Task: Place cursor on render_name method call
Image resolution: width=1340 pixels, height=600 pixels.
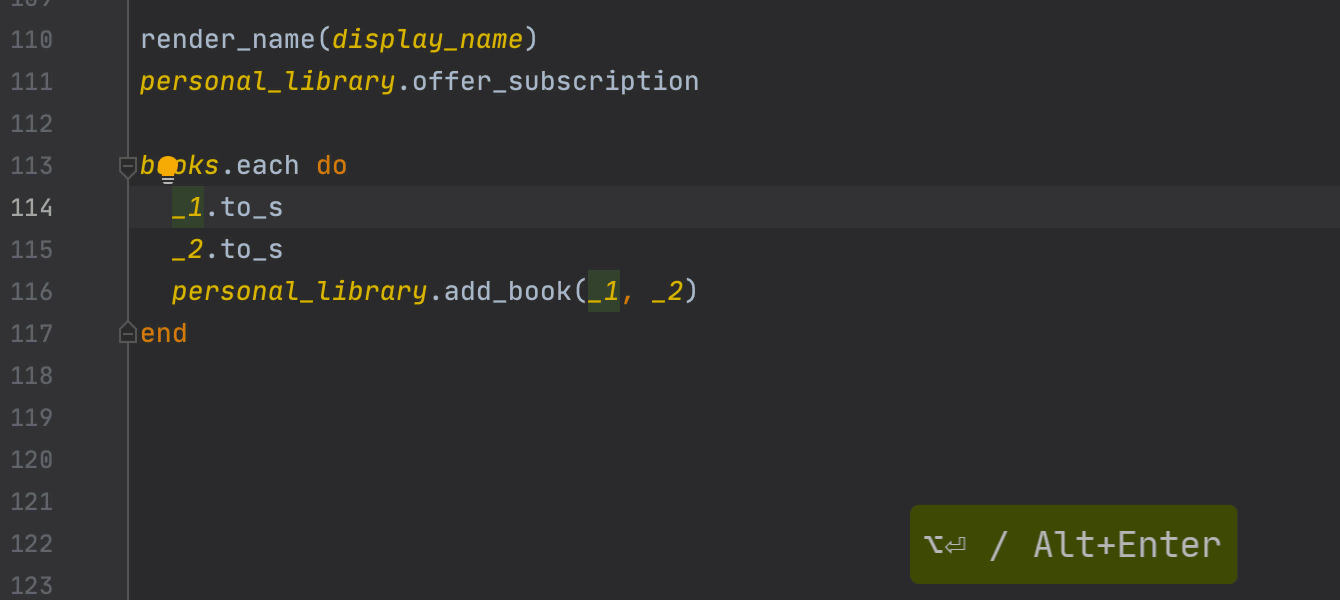Action: (227, 40)
